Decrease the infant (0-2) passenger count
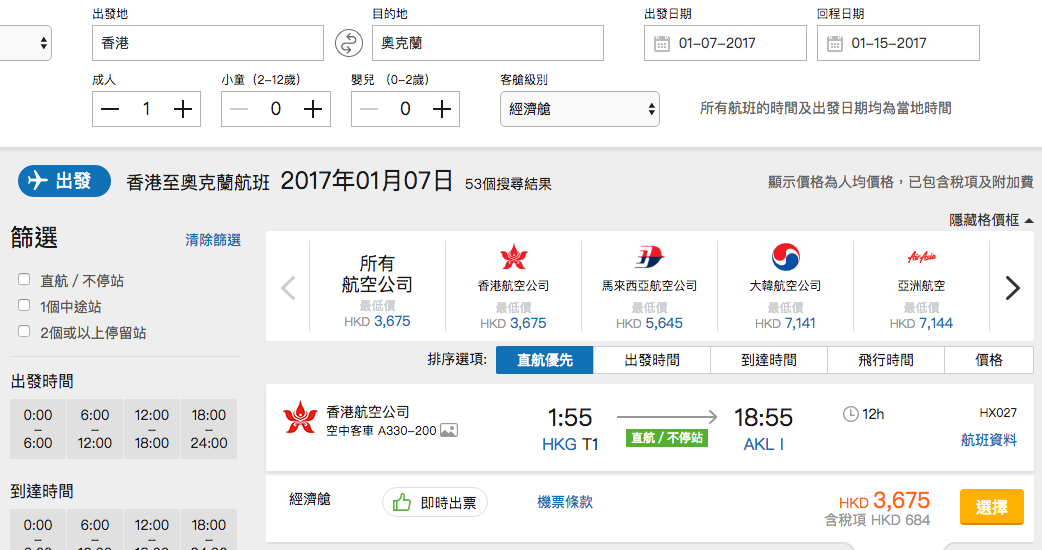This screenshot has width=1042, height=550. point(369,109)
